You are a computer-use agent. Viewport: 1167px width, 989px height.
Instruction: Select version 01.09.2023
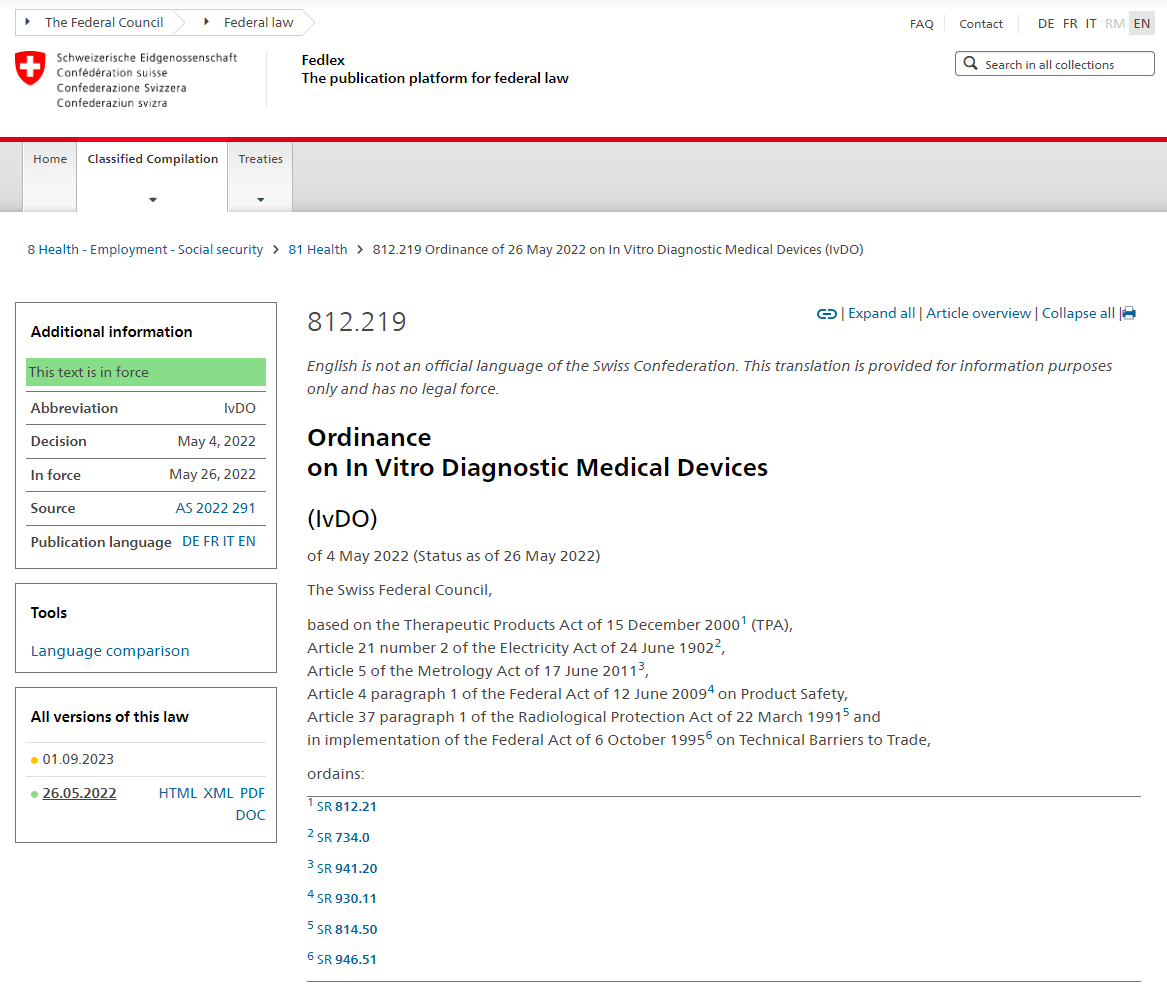[x=78, y=759]
